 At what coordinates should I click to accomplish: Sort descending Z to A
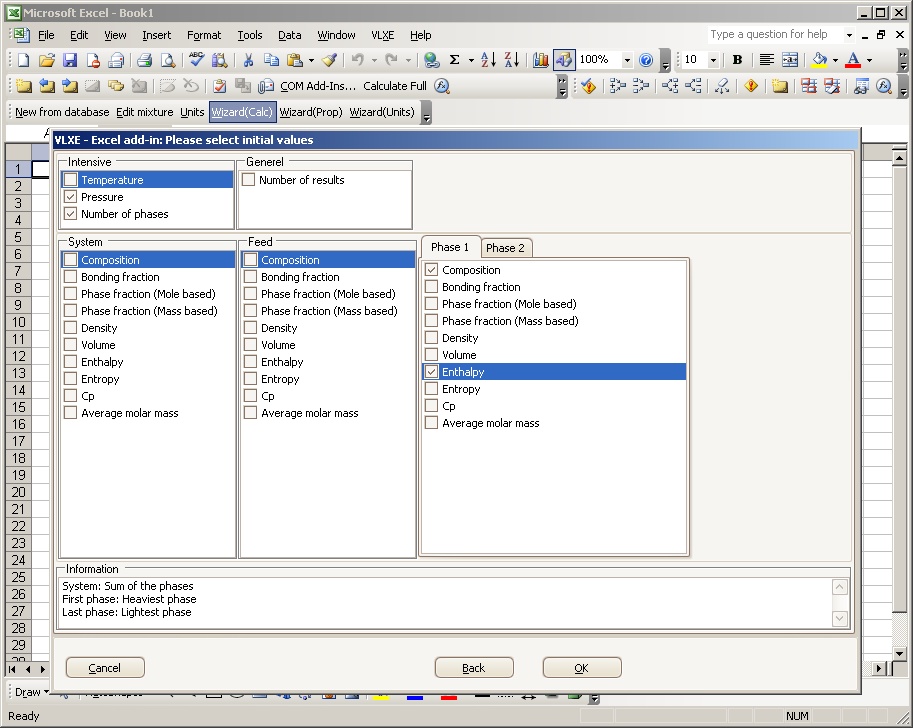pos(512,59)
